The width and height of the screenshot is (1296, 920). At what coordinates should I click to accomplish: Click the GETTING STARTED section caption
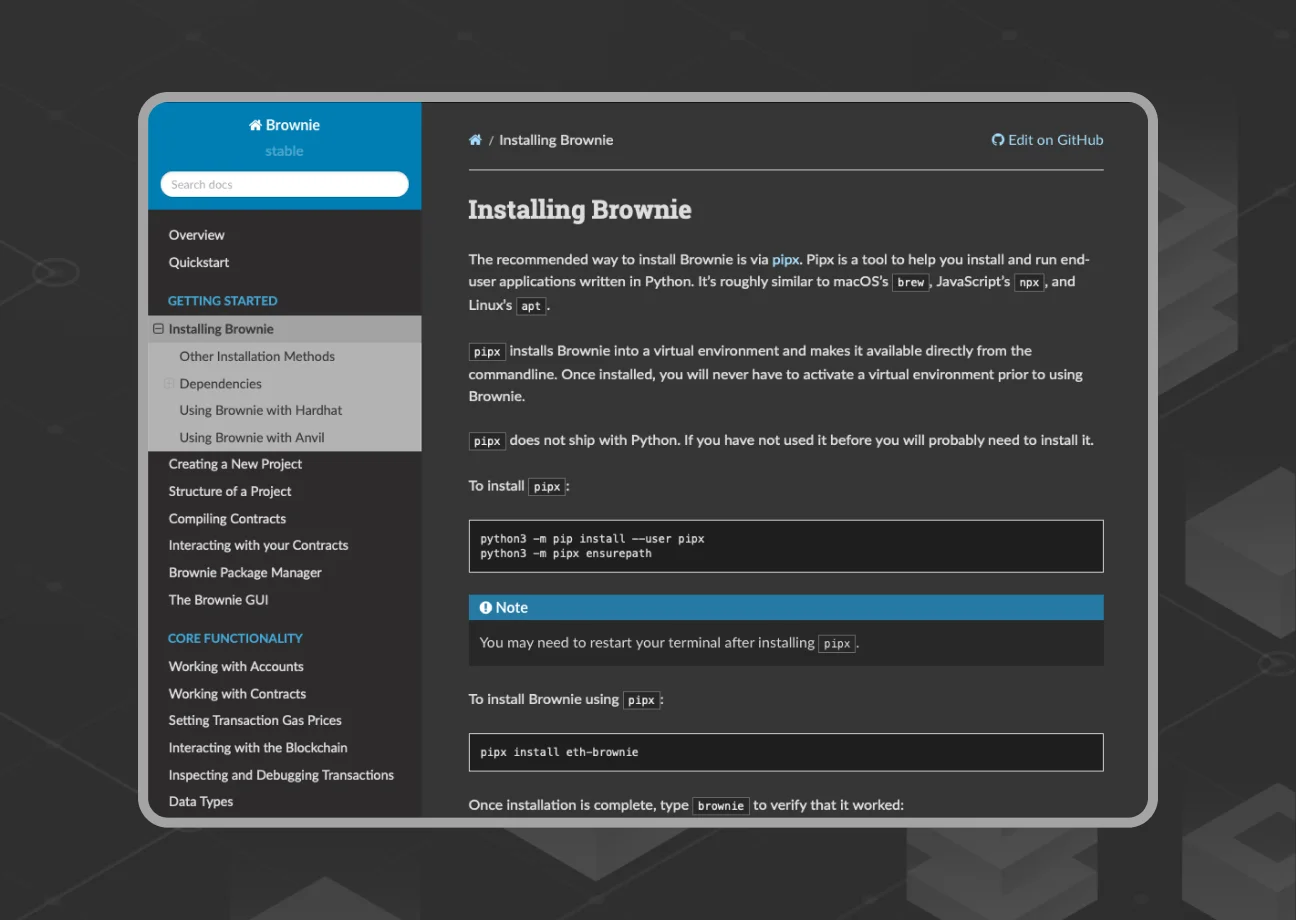pyautogui.click(x=222, y=300)
